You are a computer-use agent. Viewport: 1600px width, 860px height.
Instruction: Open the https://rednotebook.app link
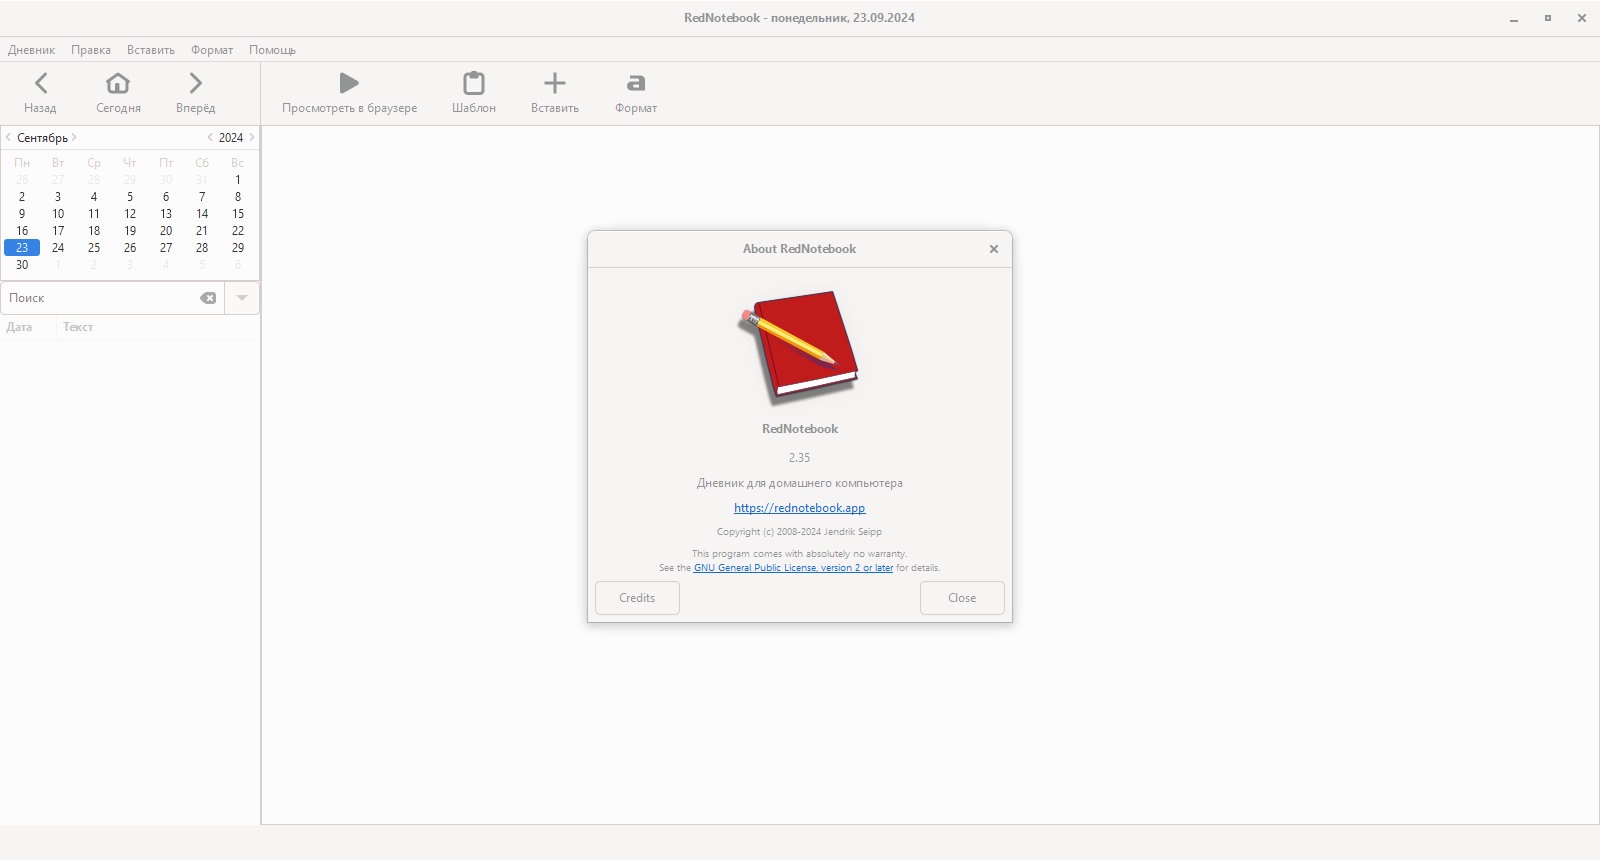pyautogui.click(x=800, y=508)
